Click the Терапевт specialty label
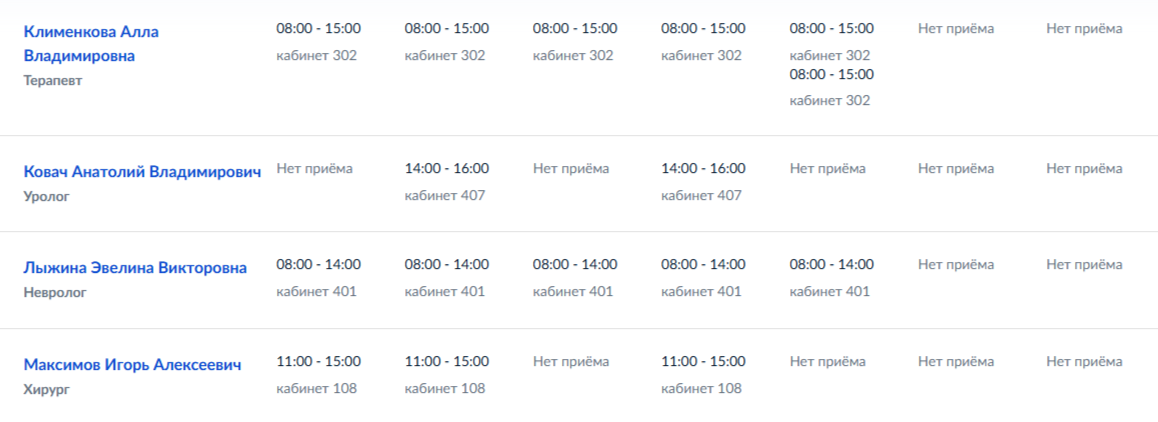The height and width of the screenshot is (422, 1158). [x=53, y=81]
